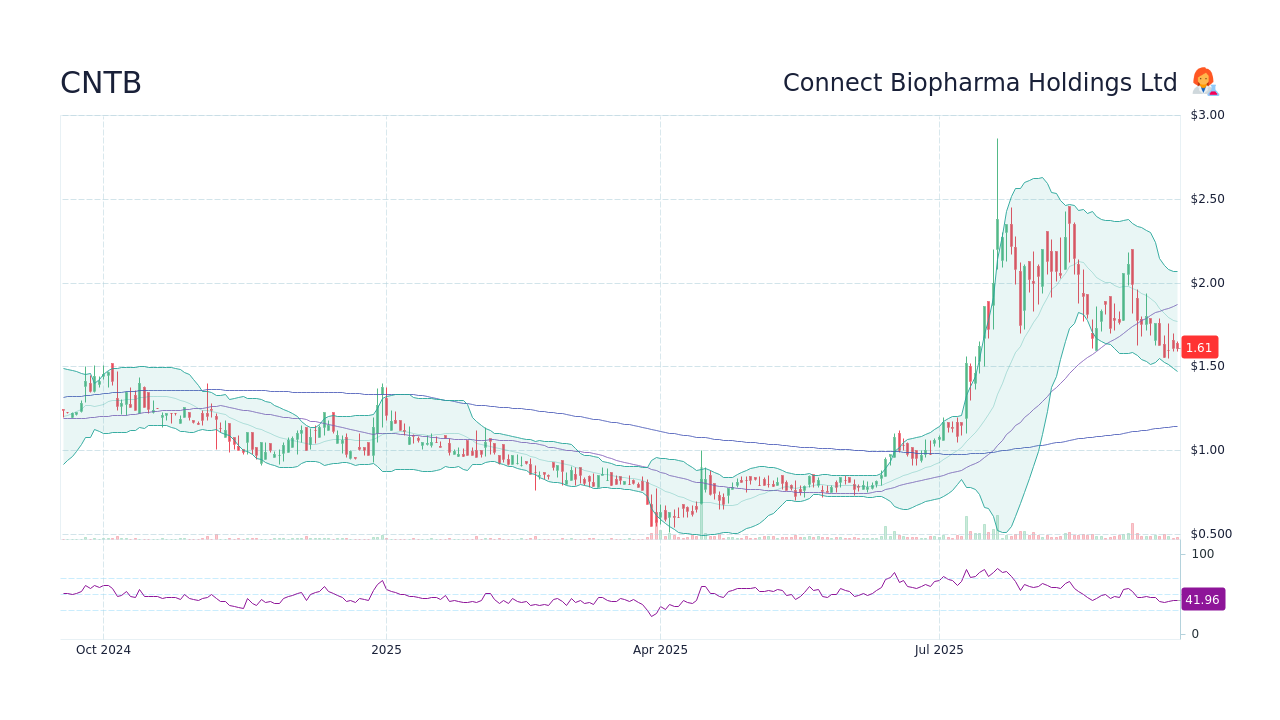The width and height of the screenshot is (1280, 720).
Task: Toggle the CNTB ticker symbol label
Action: [100, 83]
